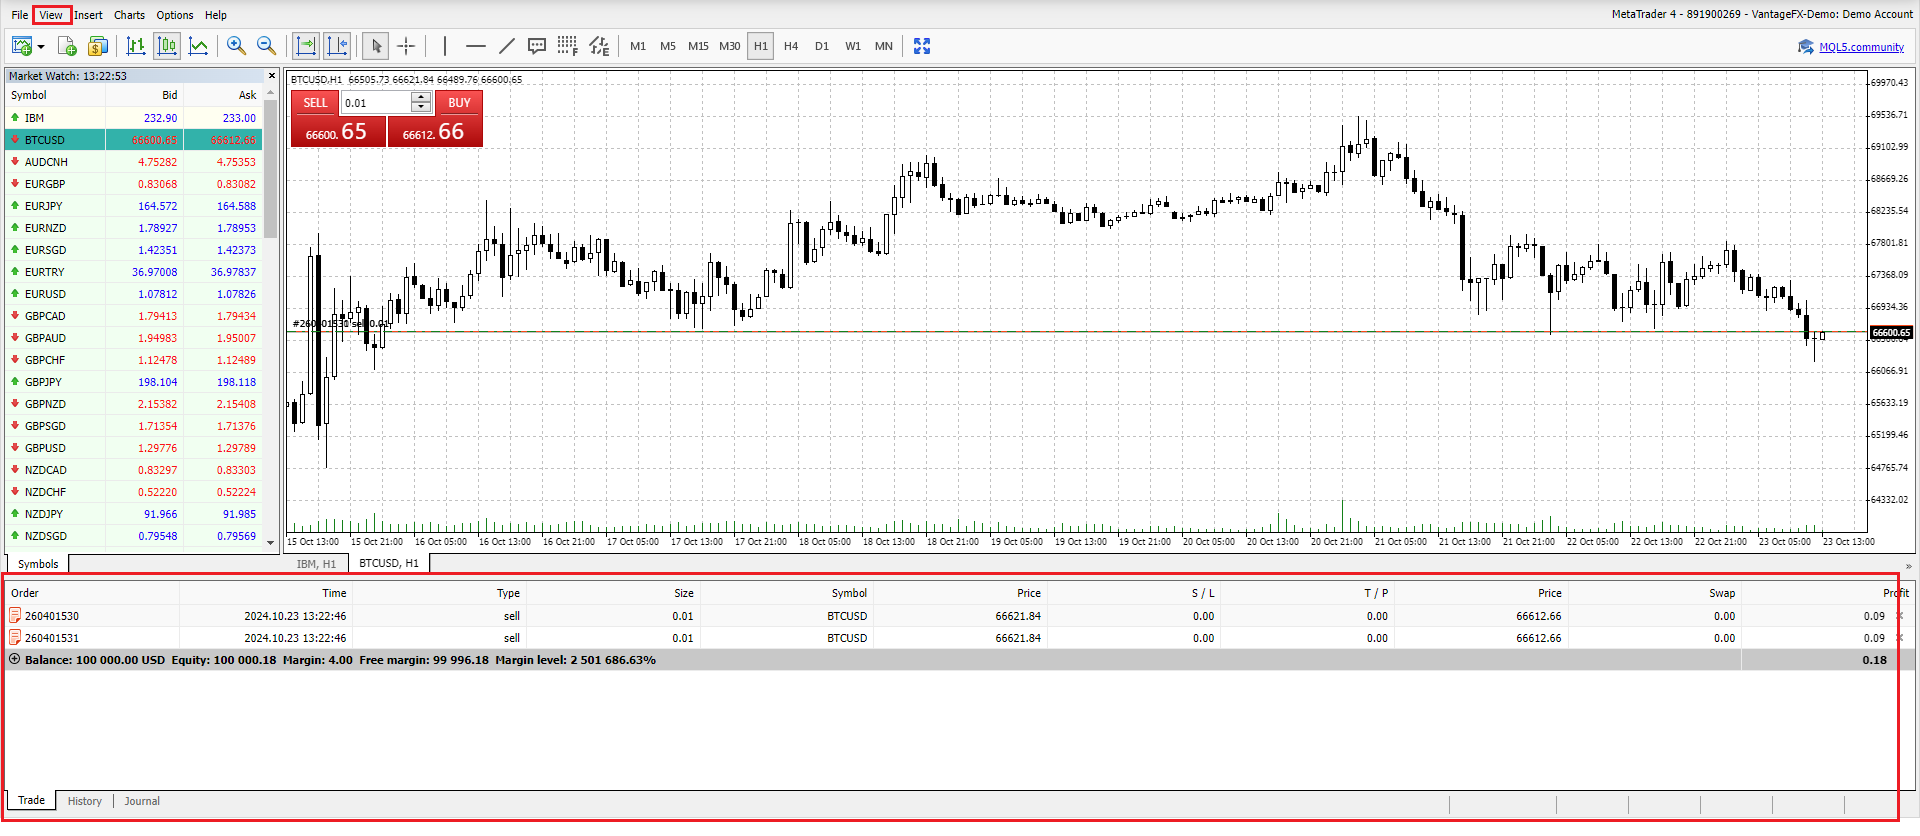Select the horizontal line drawing tool

[x=476, y=46]
